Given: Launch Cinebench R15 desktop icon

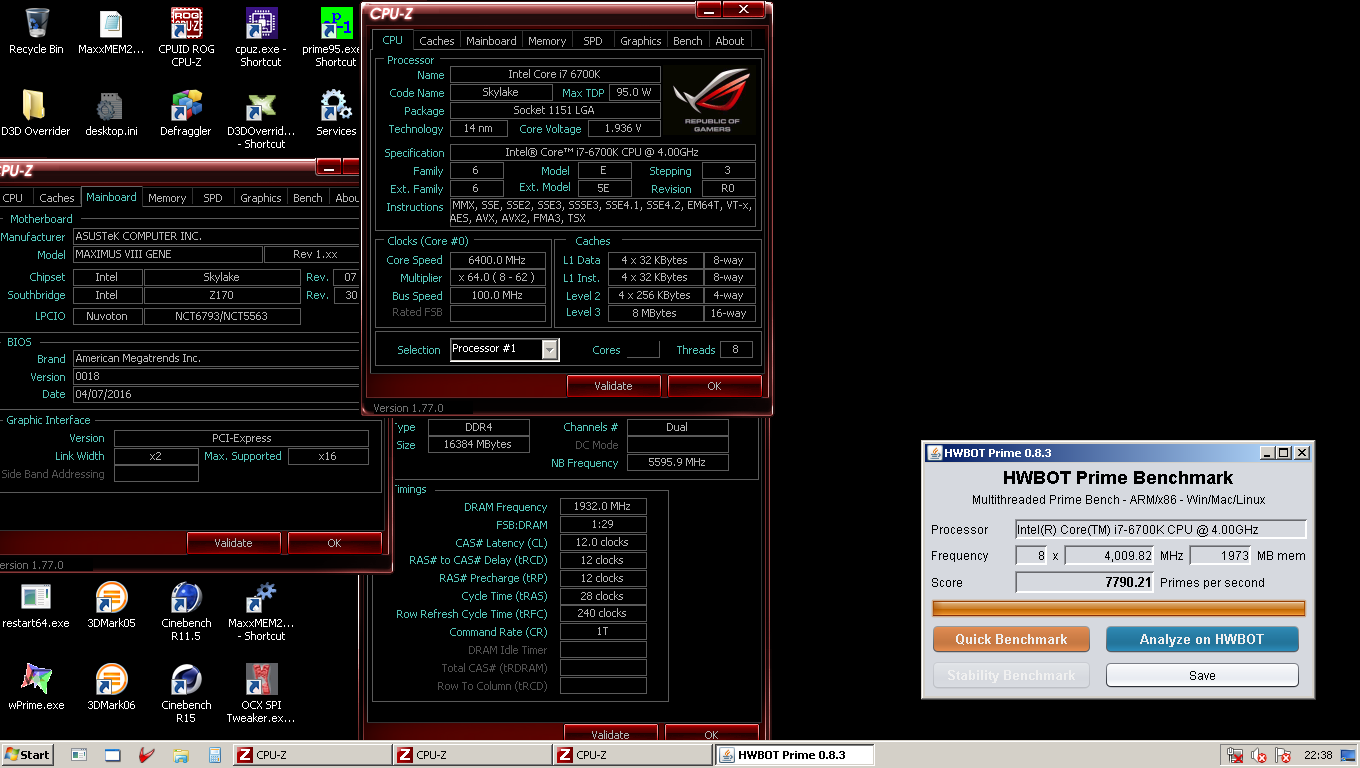Looking at the screenshot, I should 186,693.
